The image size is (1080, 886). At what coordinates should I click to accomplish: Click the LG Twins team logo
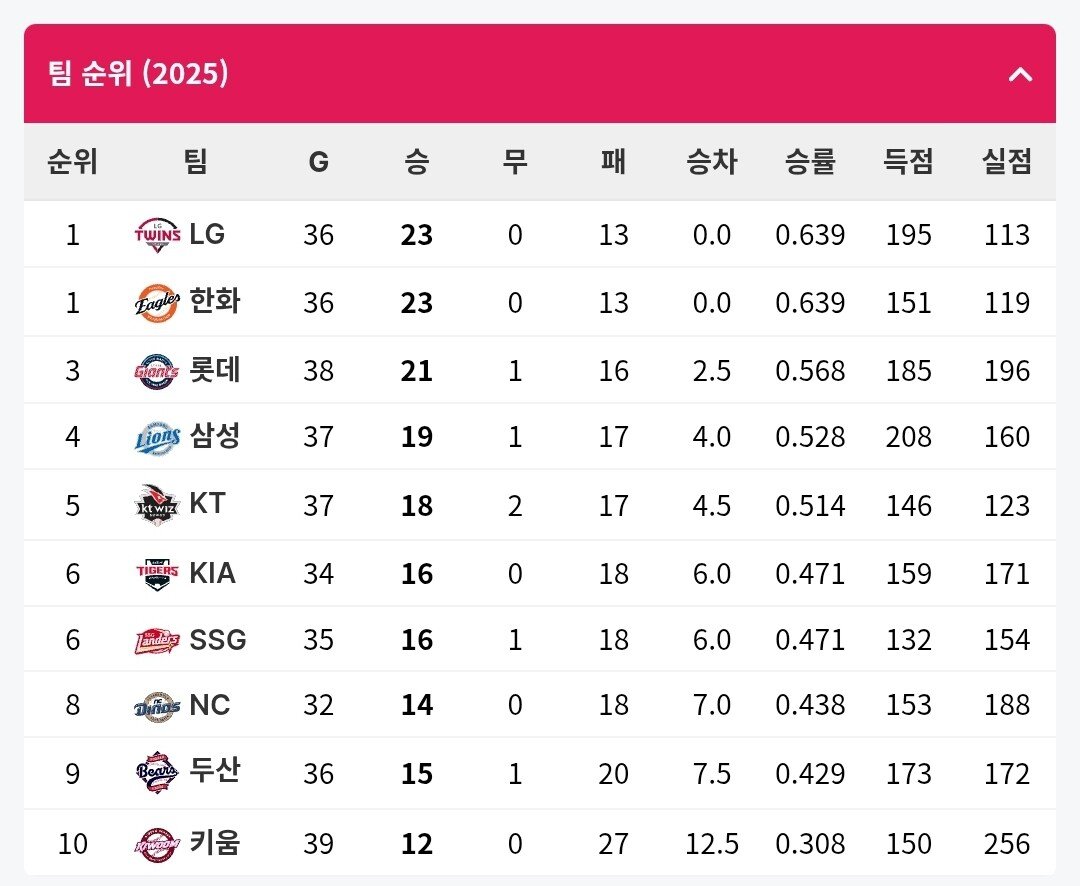[158, 235]
